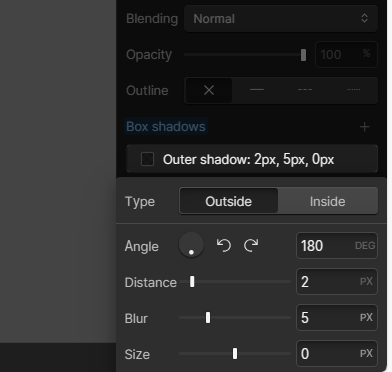Screen dimensions: 392x372
Task: Open the Blending mode dropdown
Action: point(281,19)
